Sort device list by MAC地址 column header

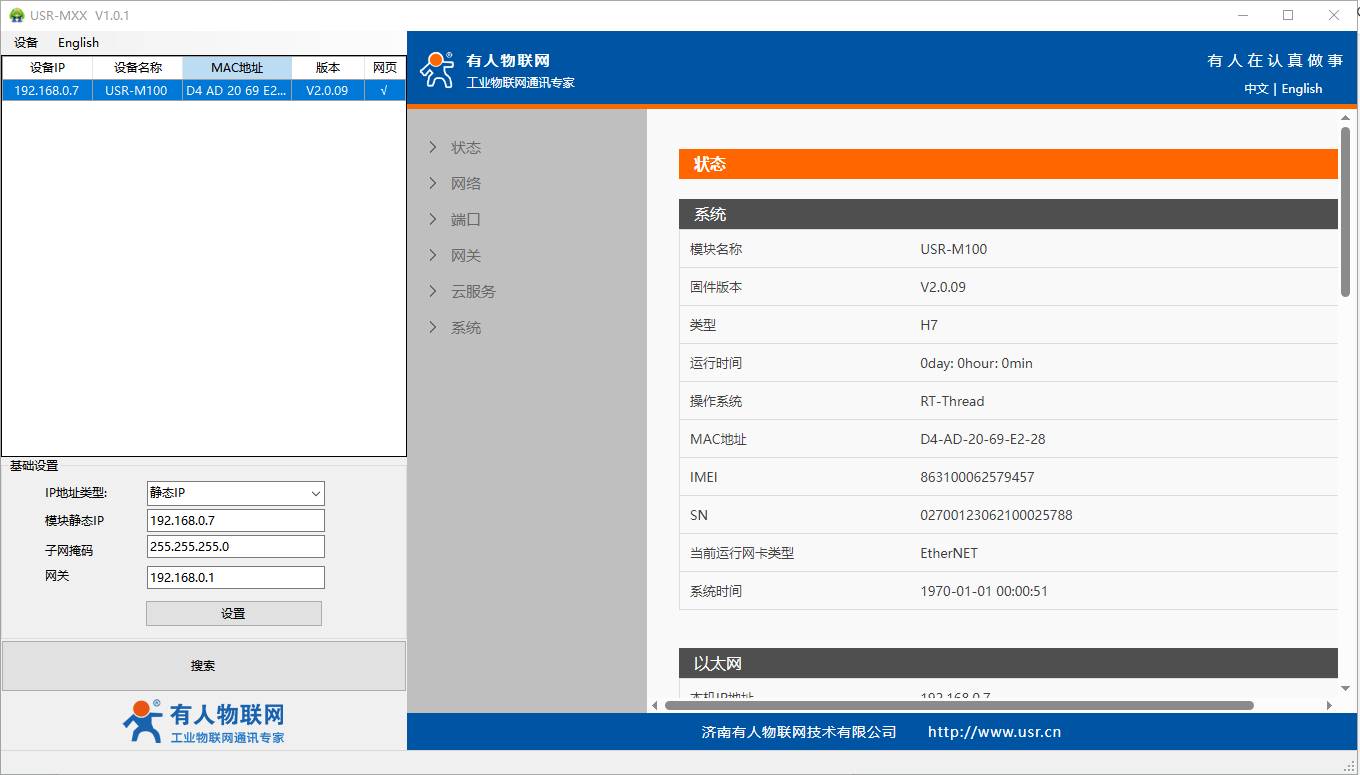(x=237, y=68)
